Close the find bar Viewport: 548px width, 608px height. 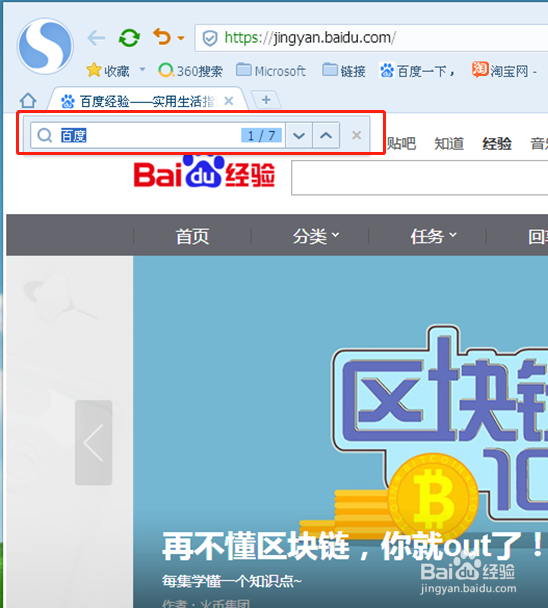coord(356,135)
